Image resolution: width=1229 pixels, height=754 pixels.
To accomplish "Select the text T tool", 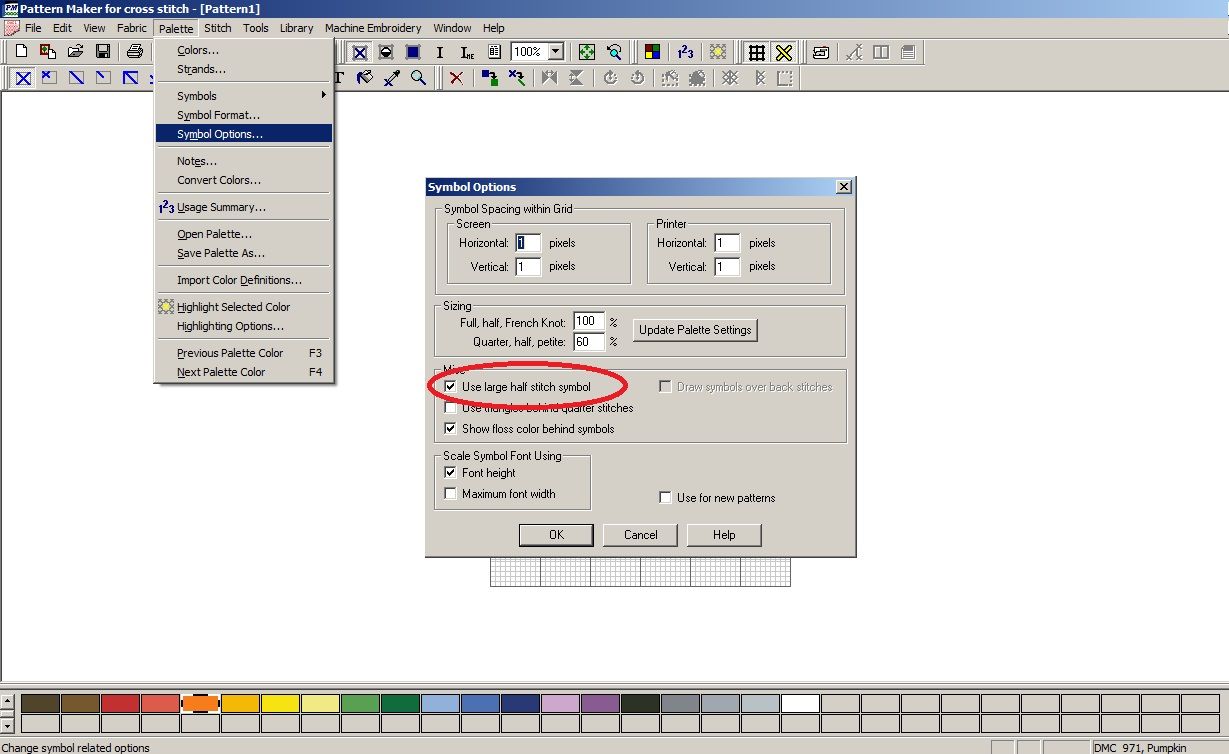I will [x=340, y=77].
